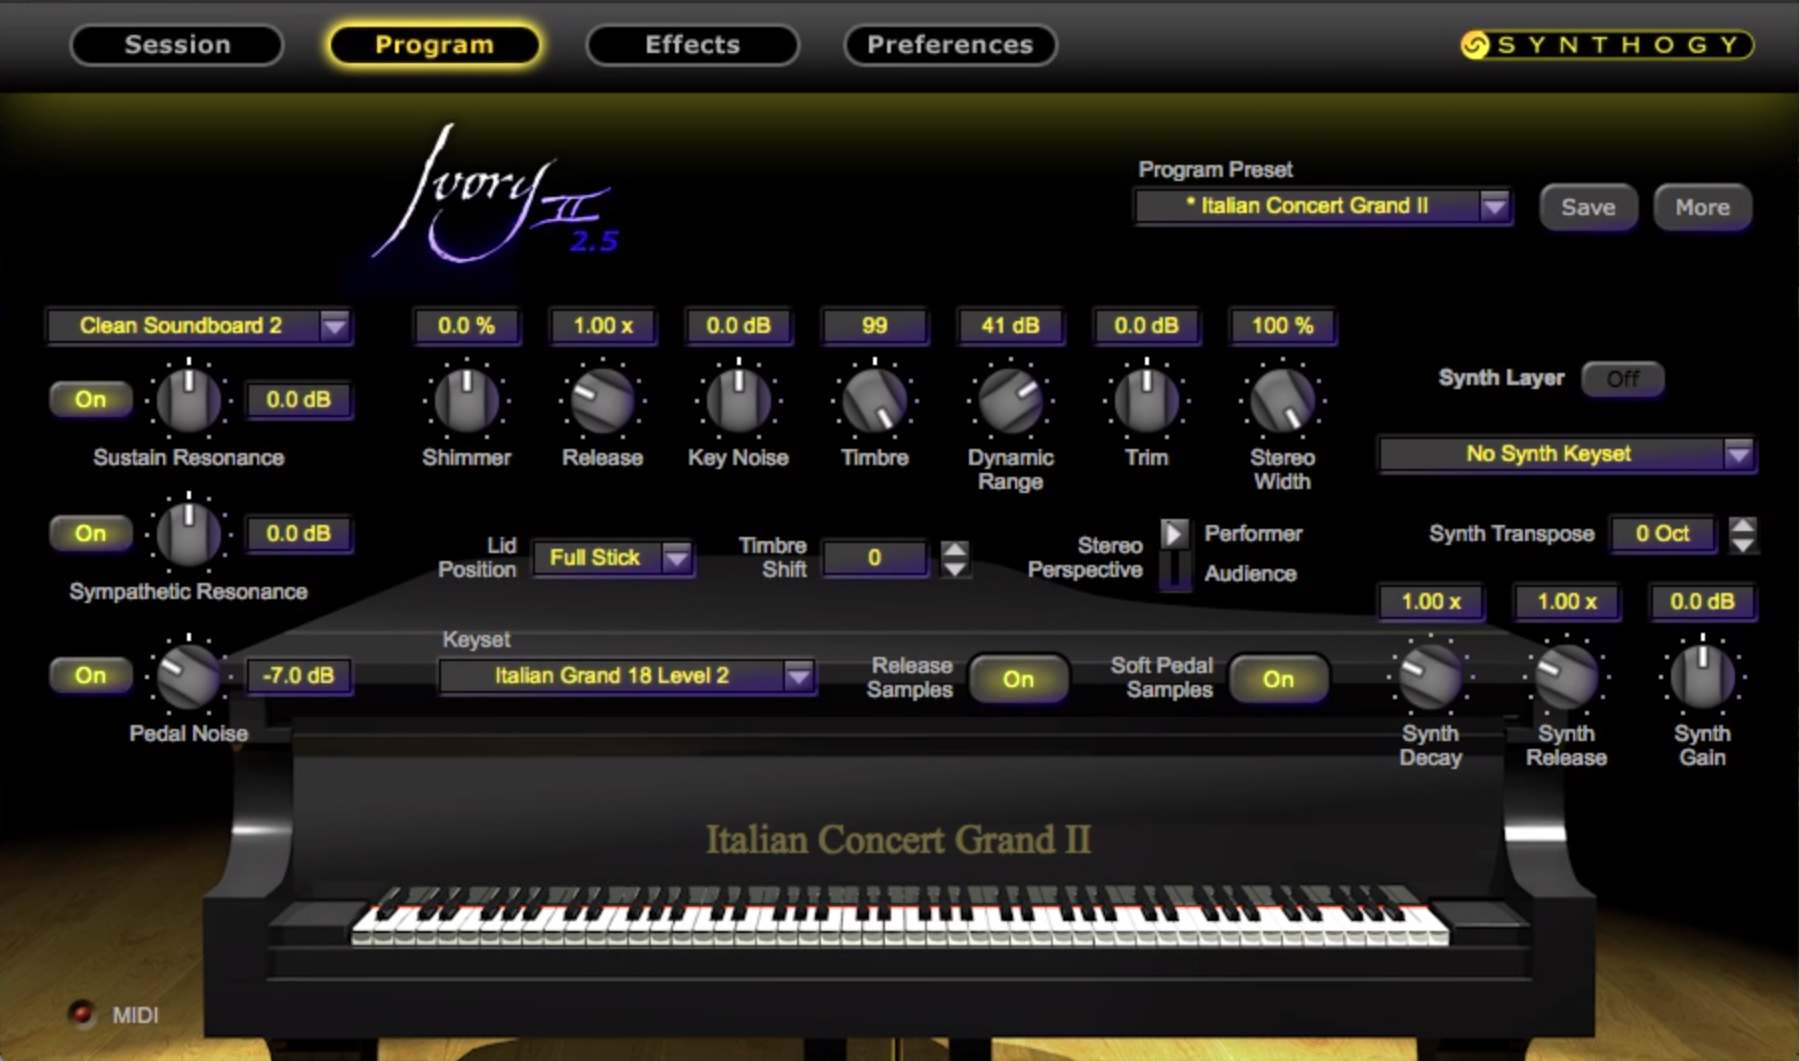The width and height of the screenshot is (1799, 1061).
Task: Open the Clean Soundboard 2 dropdown
Action: point(199,326)
